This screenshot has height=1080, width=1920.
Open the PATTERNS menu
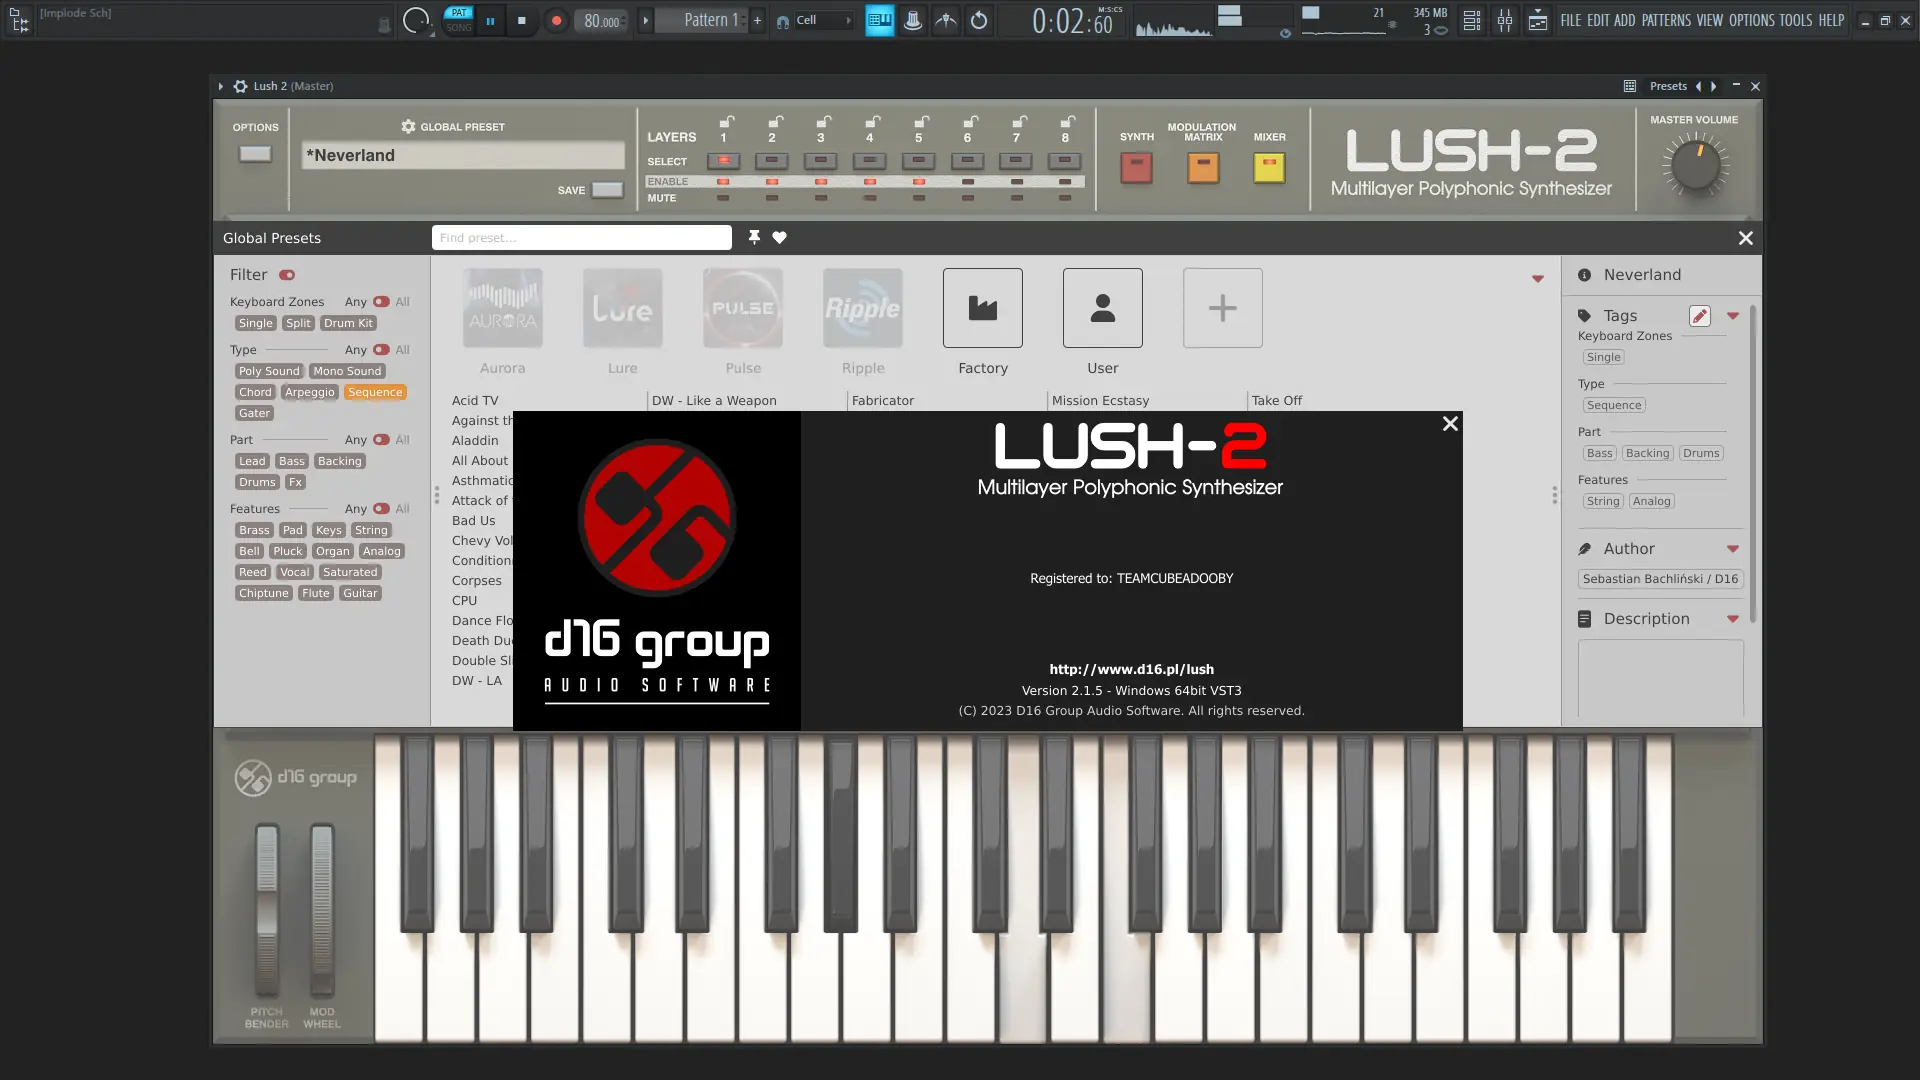coord(1666,20)
